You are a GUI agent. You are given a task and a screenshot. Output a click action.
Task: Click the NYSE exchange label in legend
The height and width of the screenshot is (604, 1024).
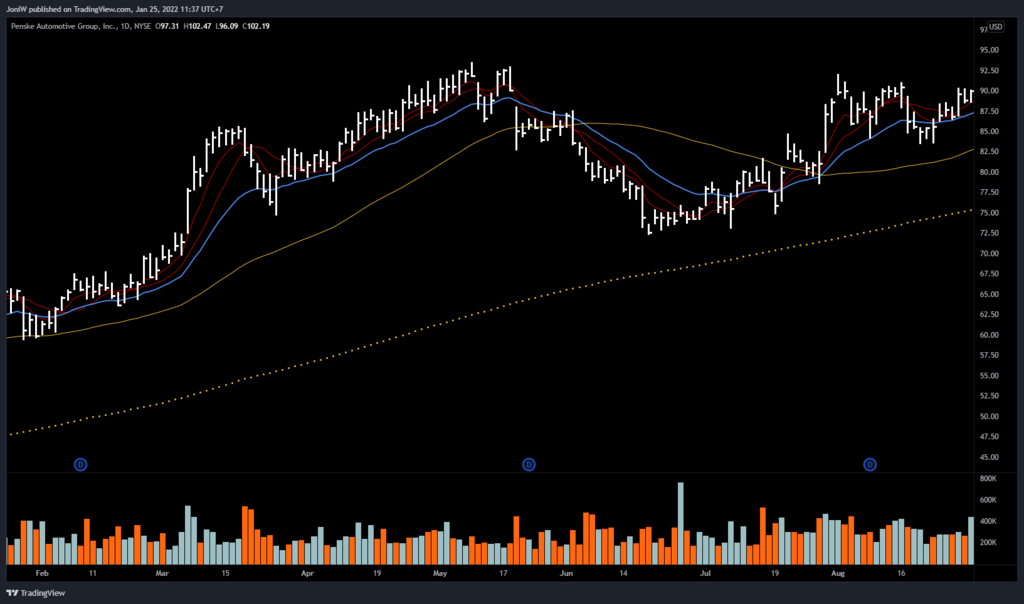(146, 27)
